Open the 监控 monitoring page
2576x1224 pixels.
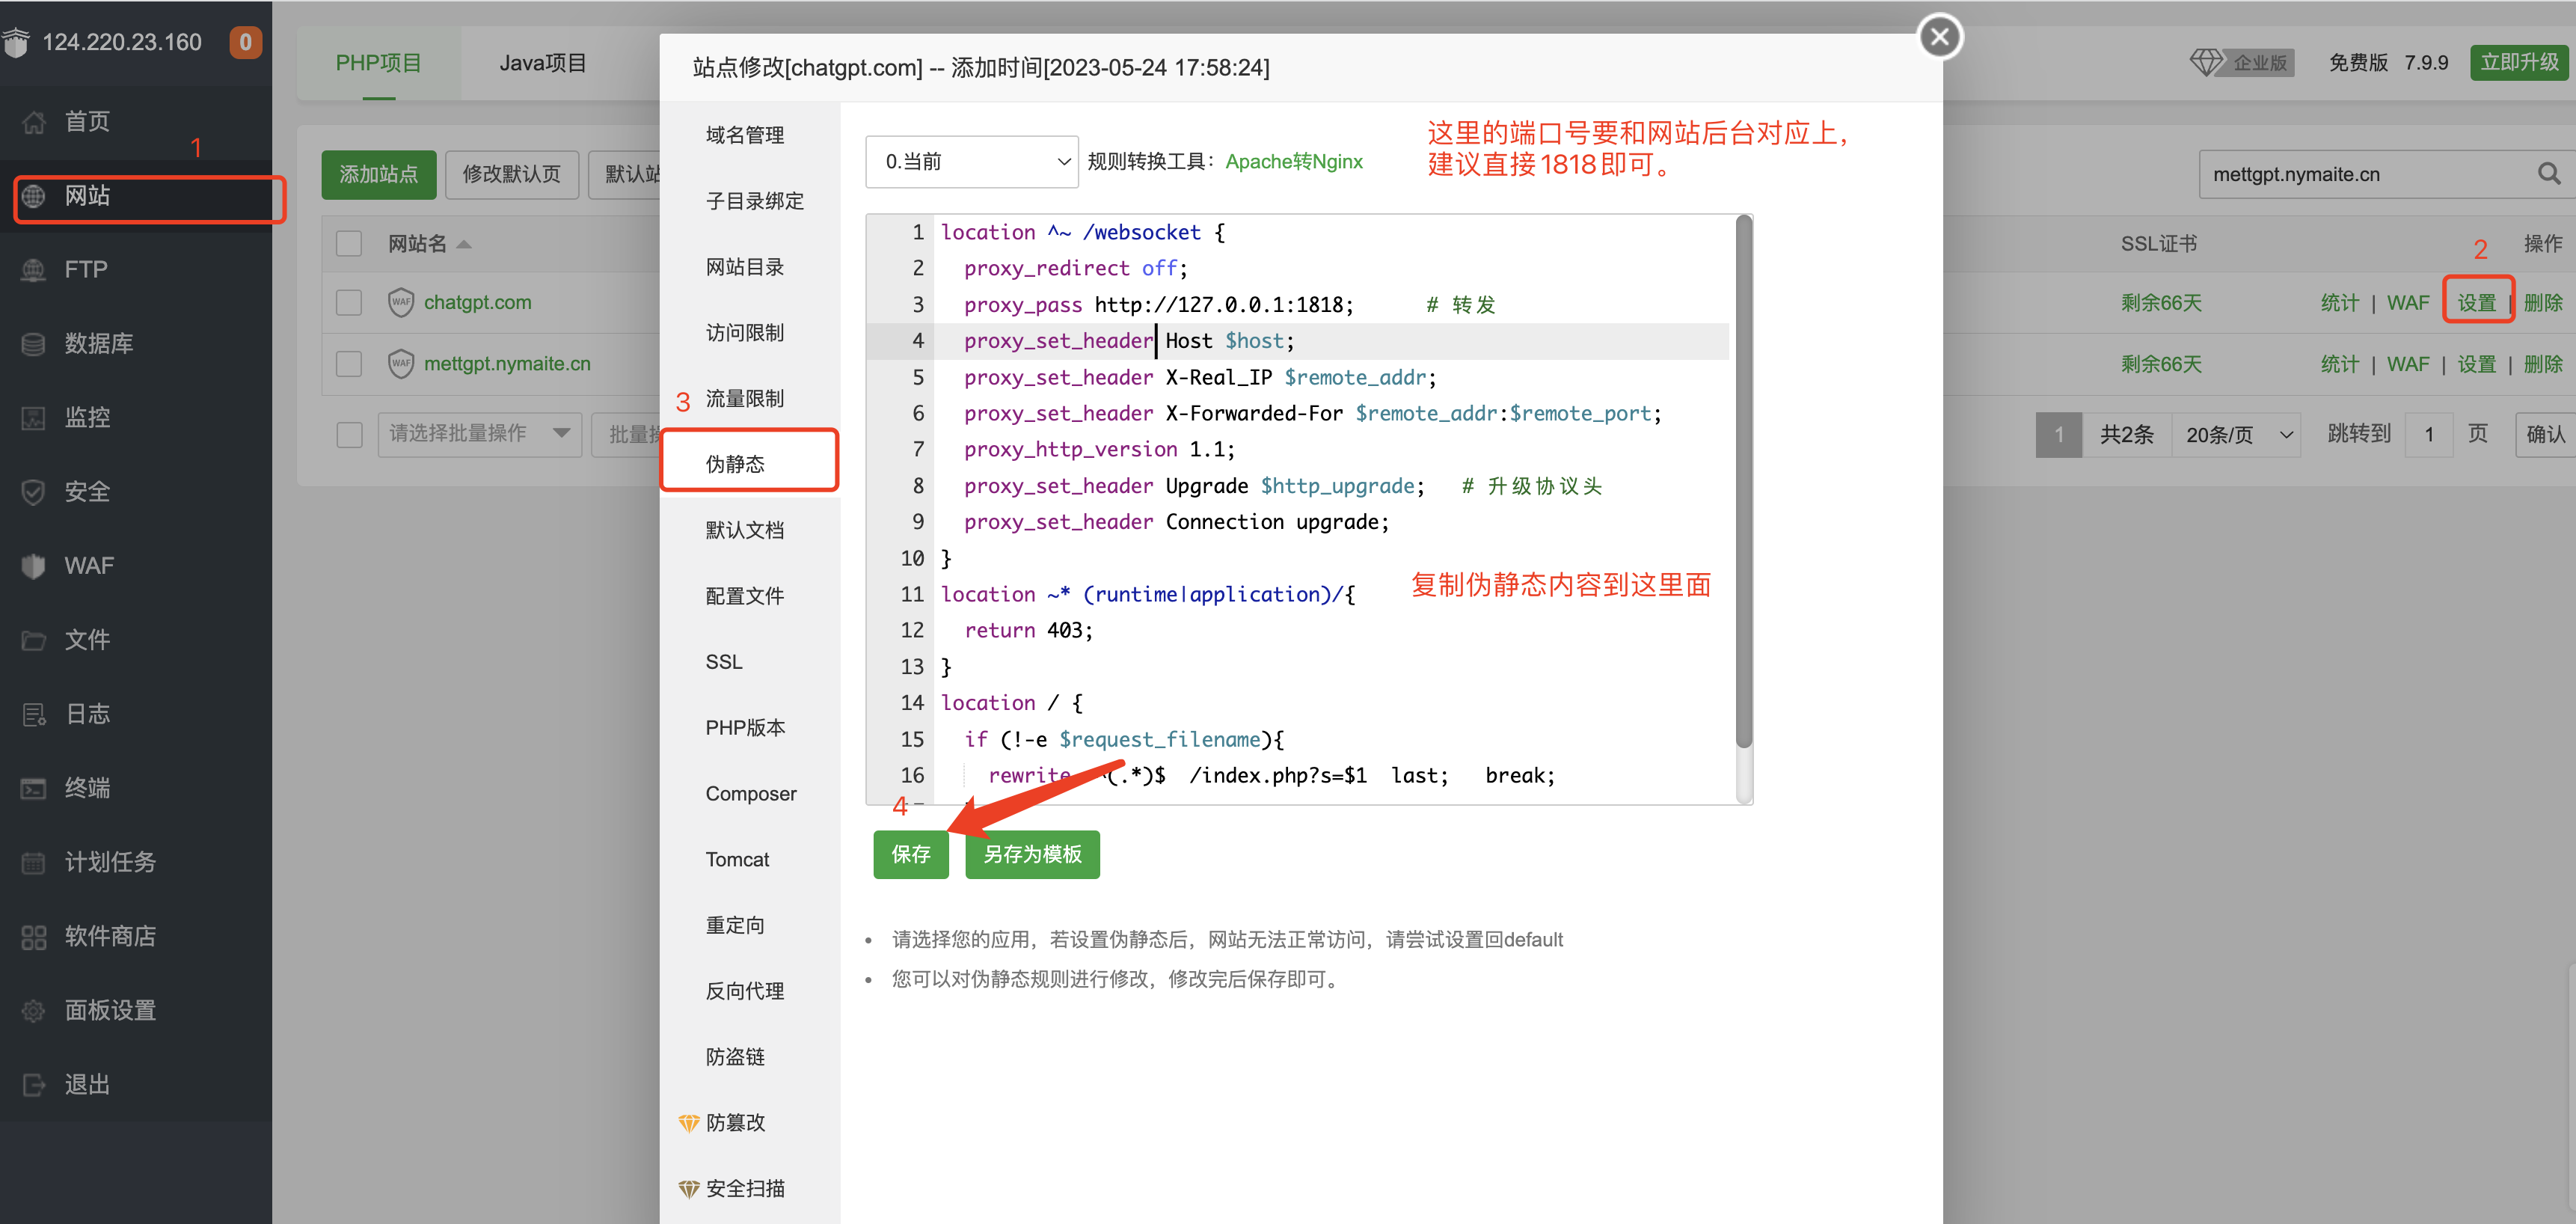pyautogui.click(x=87, y=417)
